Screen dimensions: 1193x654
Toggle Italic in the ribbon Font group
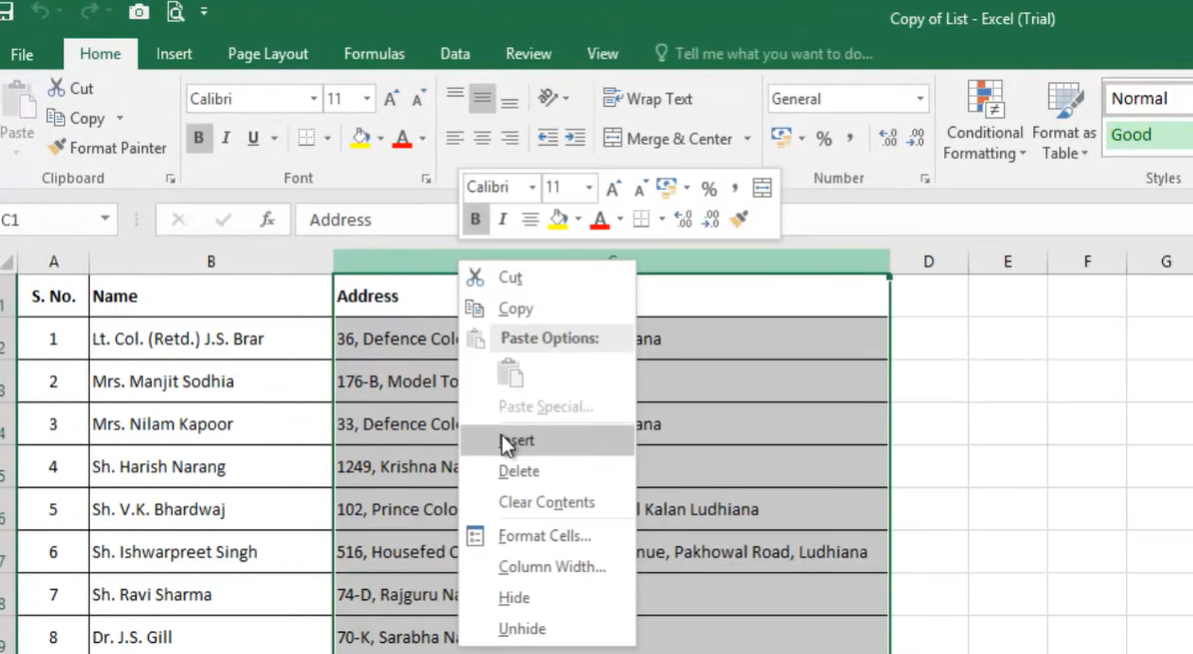[x=226, y=138]
